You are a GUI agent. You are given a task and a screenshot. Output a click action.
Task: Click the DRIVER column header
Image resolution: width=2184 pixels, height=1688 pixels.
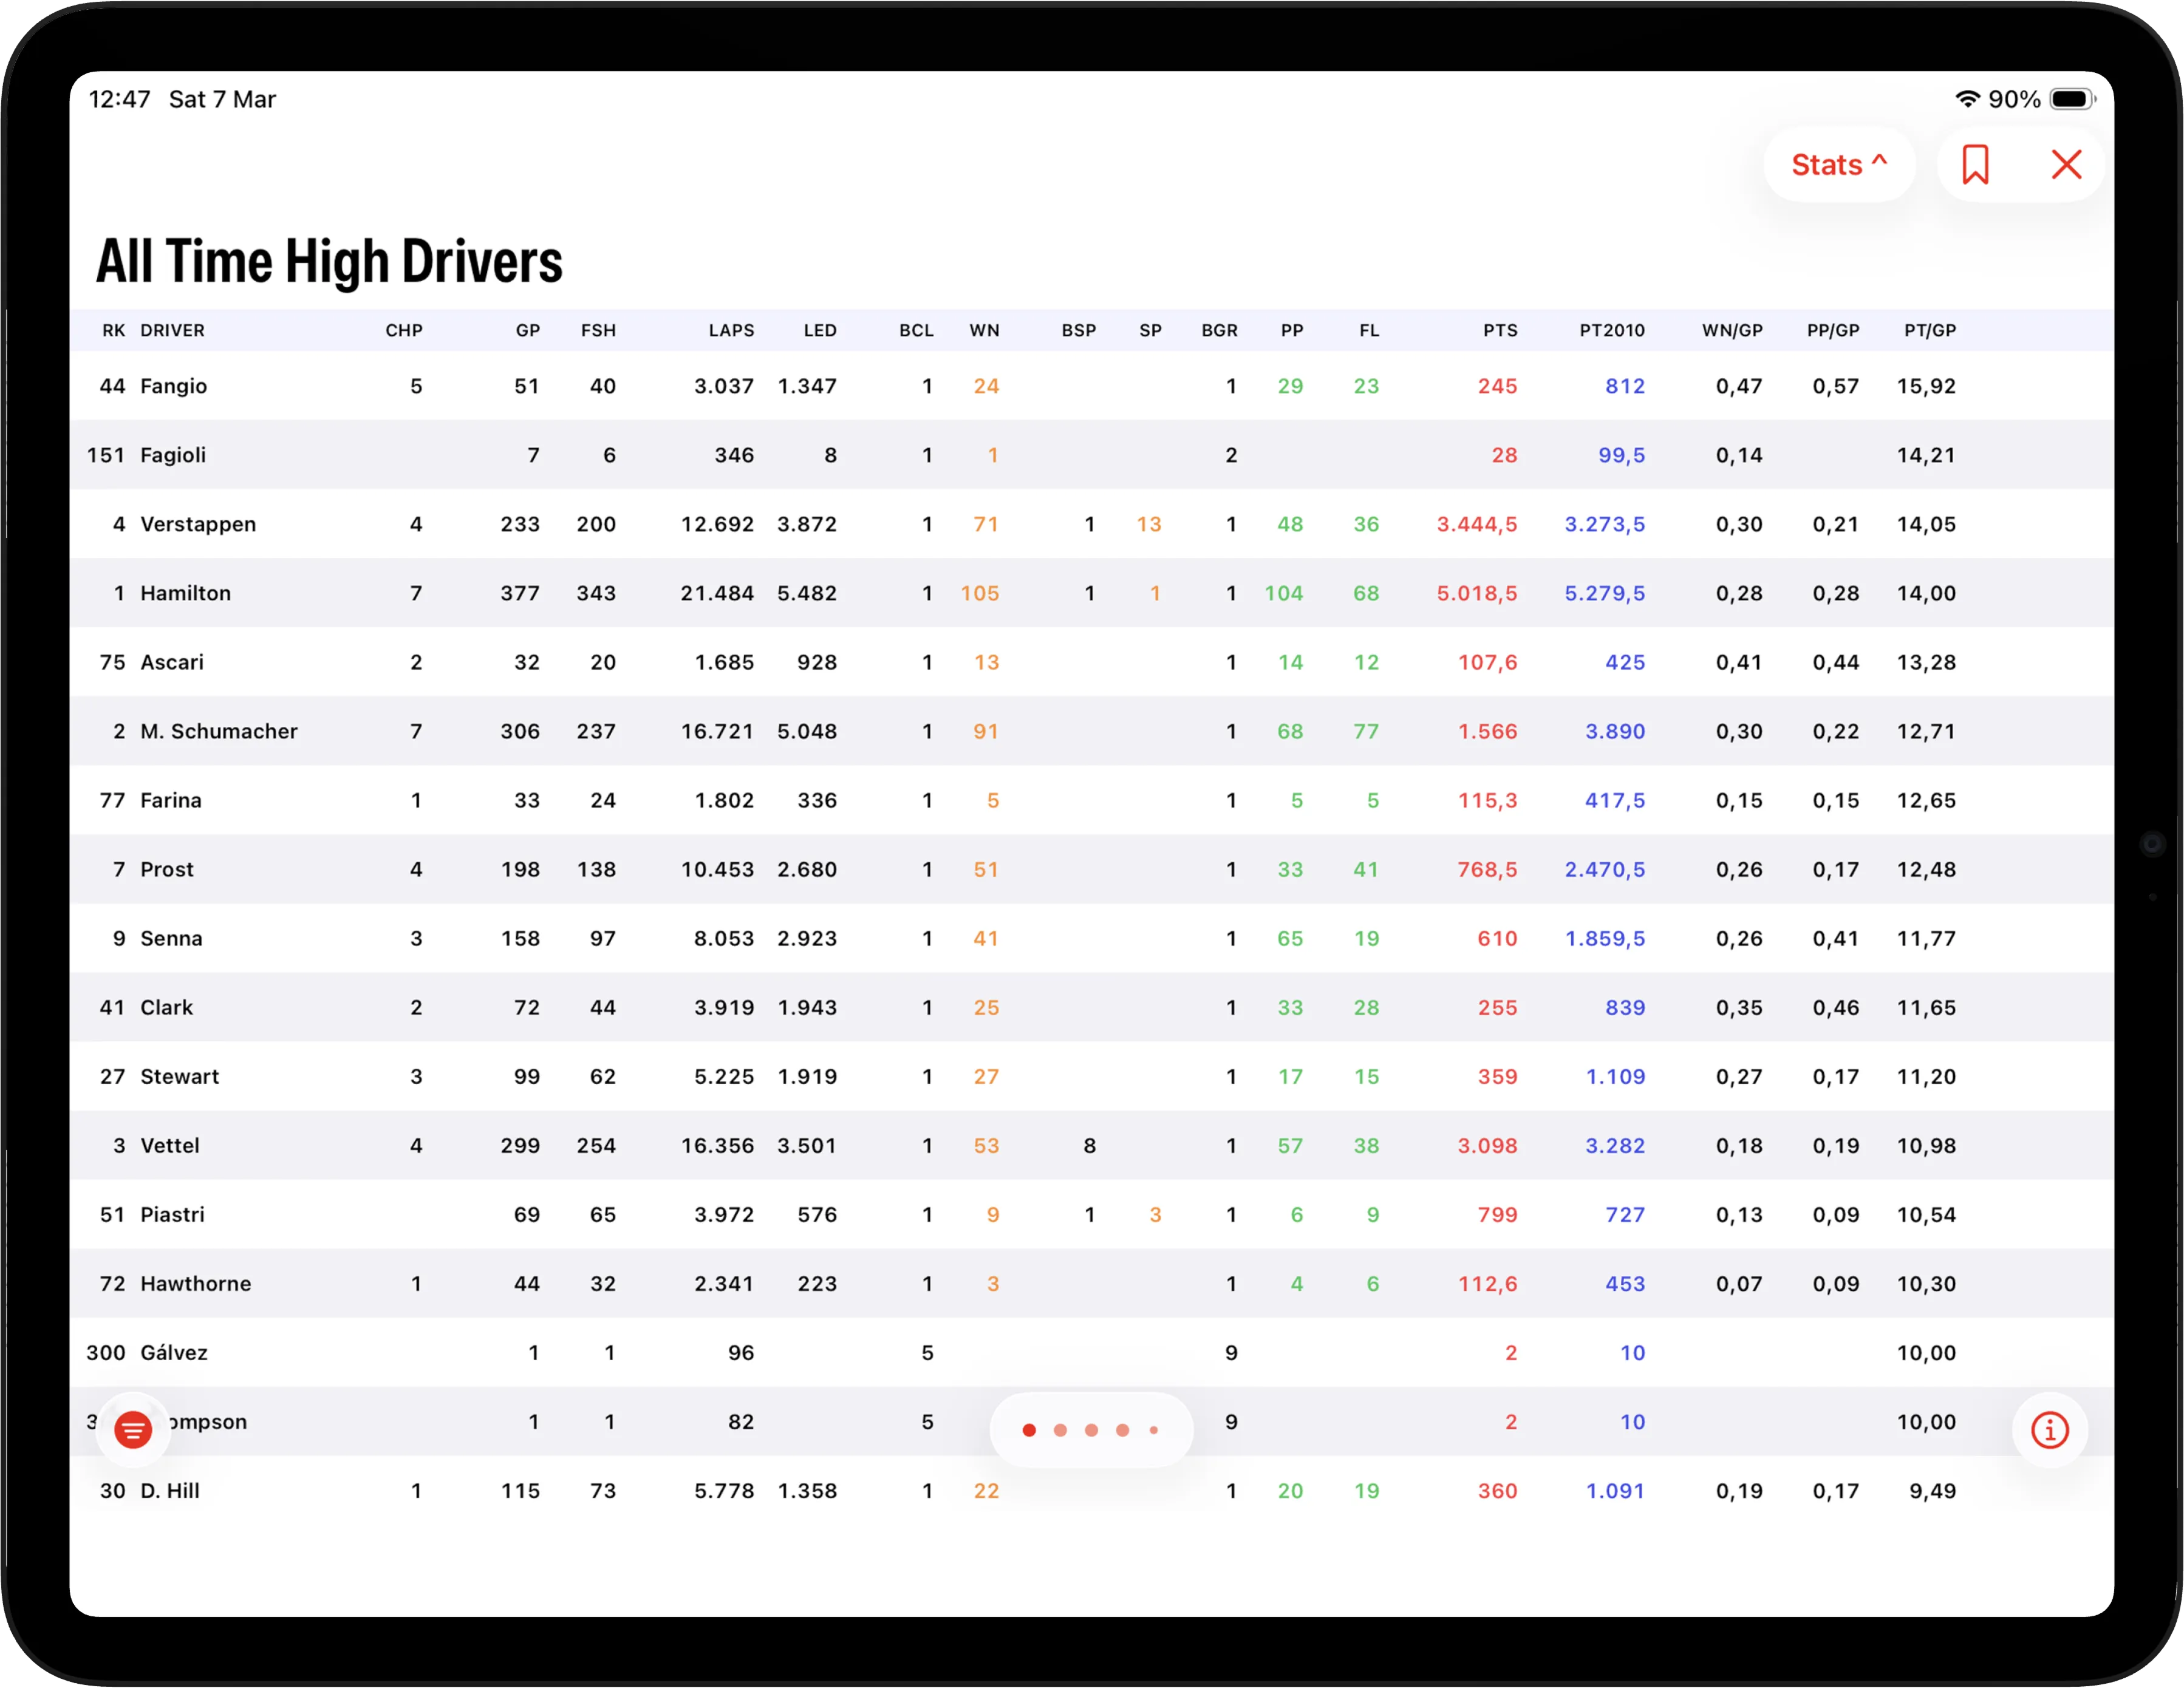(x=172, y=331)
